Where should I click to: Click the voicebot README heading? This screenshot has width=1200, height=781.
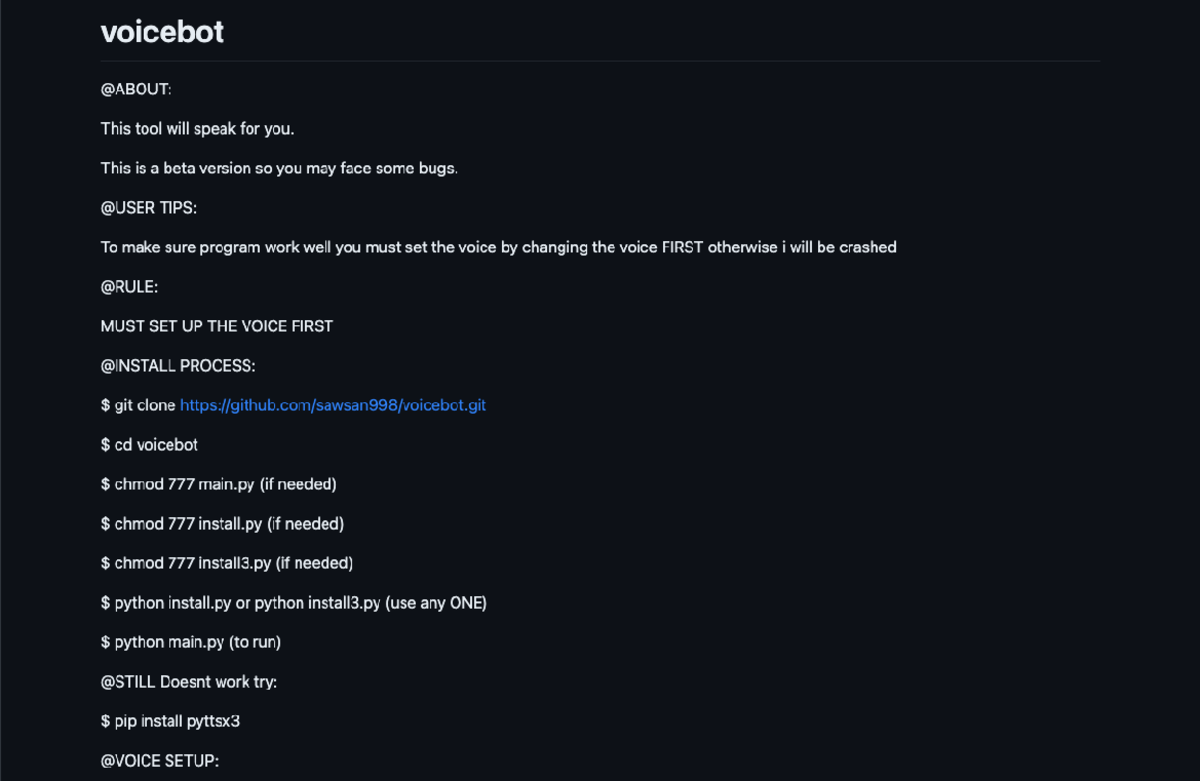coord(162,32)
